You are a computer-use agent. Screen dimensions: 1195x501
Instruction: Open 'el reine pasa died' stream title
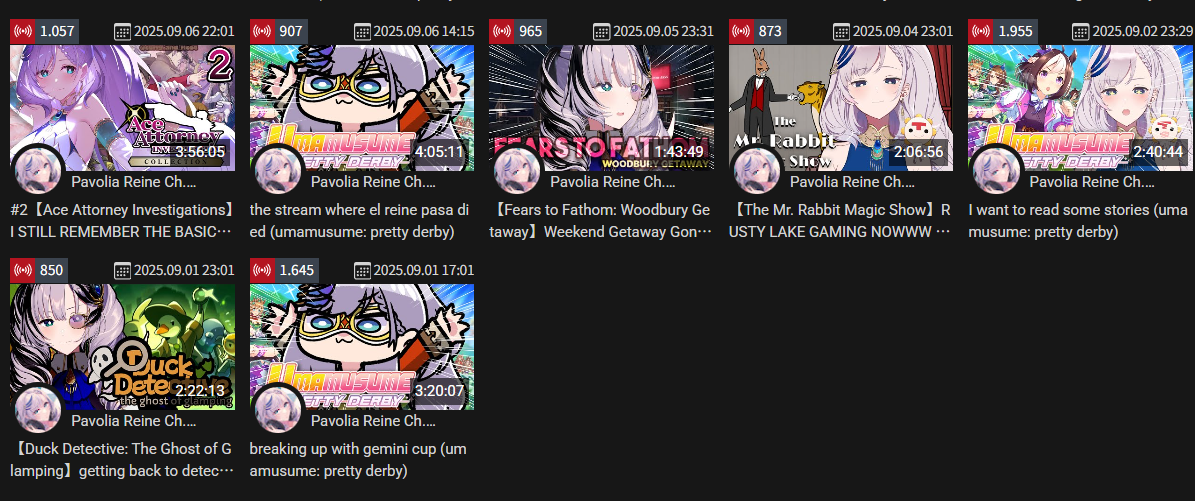[359, 221]
